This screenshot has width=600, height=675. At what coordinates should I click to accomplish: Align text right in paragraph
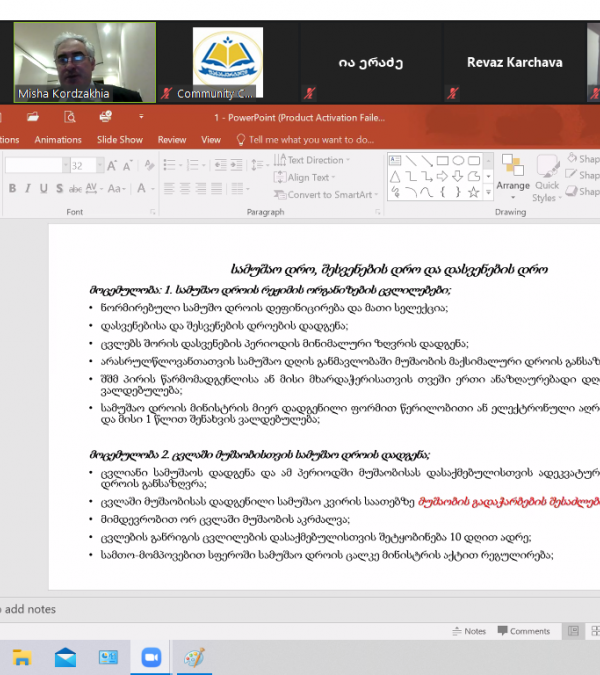click(x=201, y=188)
